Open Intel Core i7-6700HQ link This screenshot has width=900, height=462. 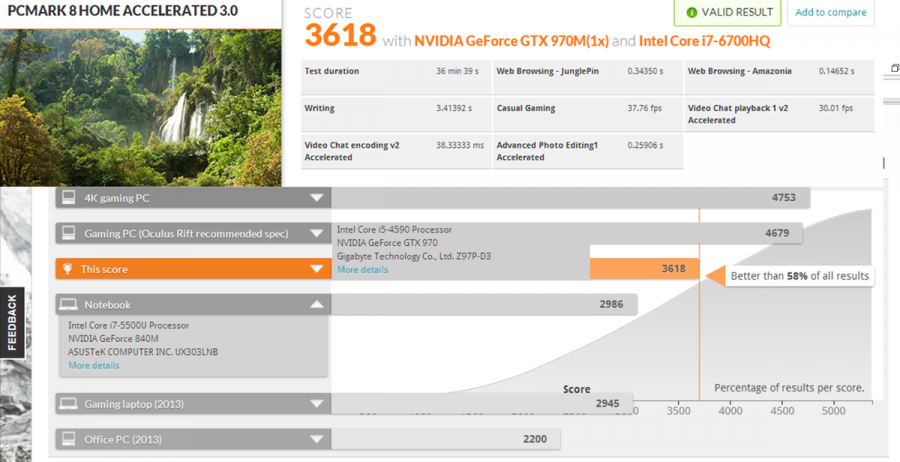point(704,41)
